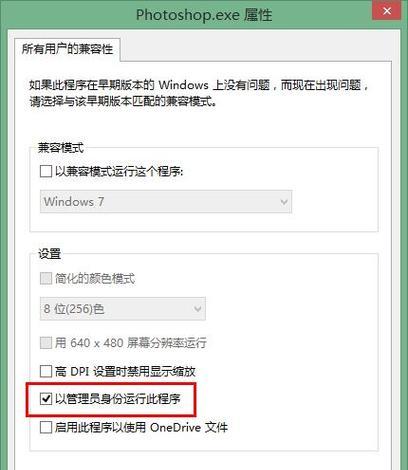Select the 所有用户的兼容性 tab
Screen dimensions: 408x470
[x=67, y=49]
